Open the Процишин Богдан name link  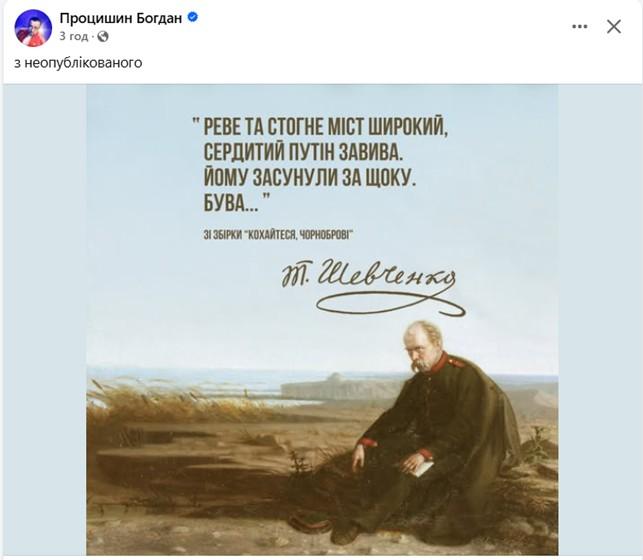click(x=121, y=18)
